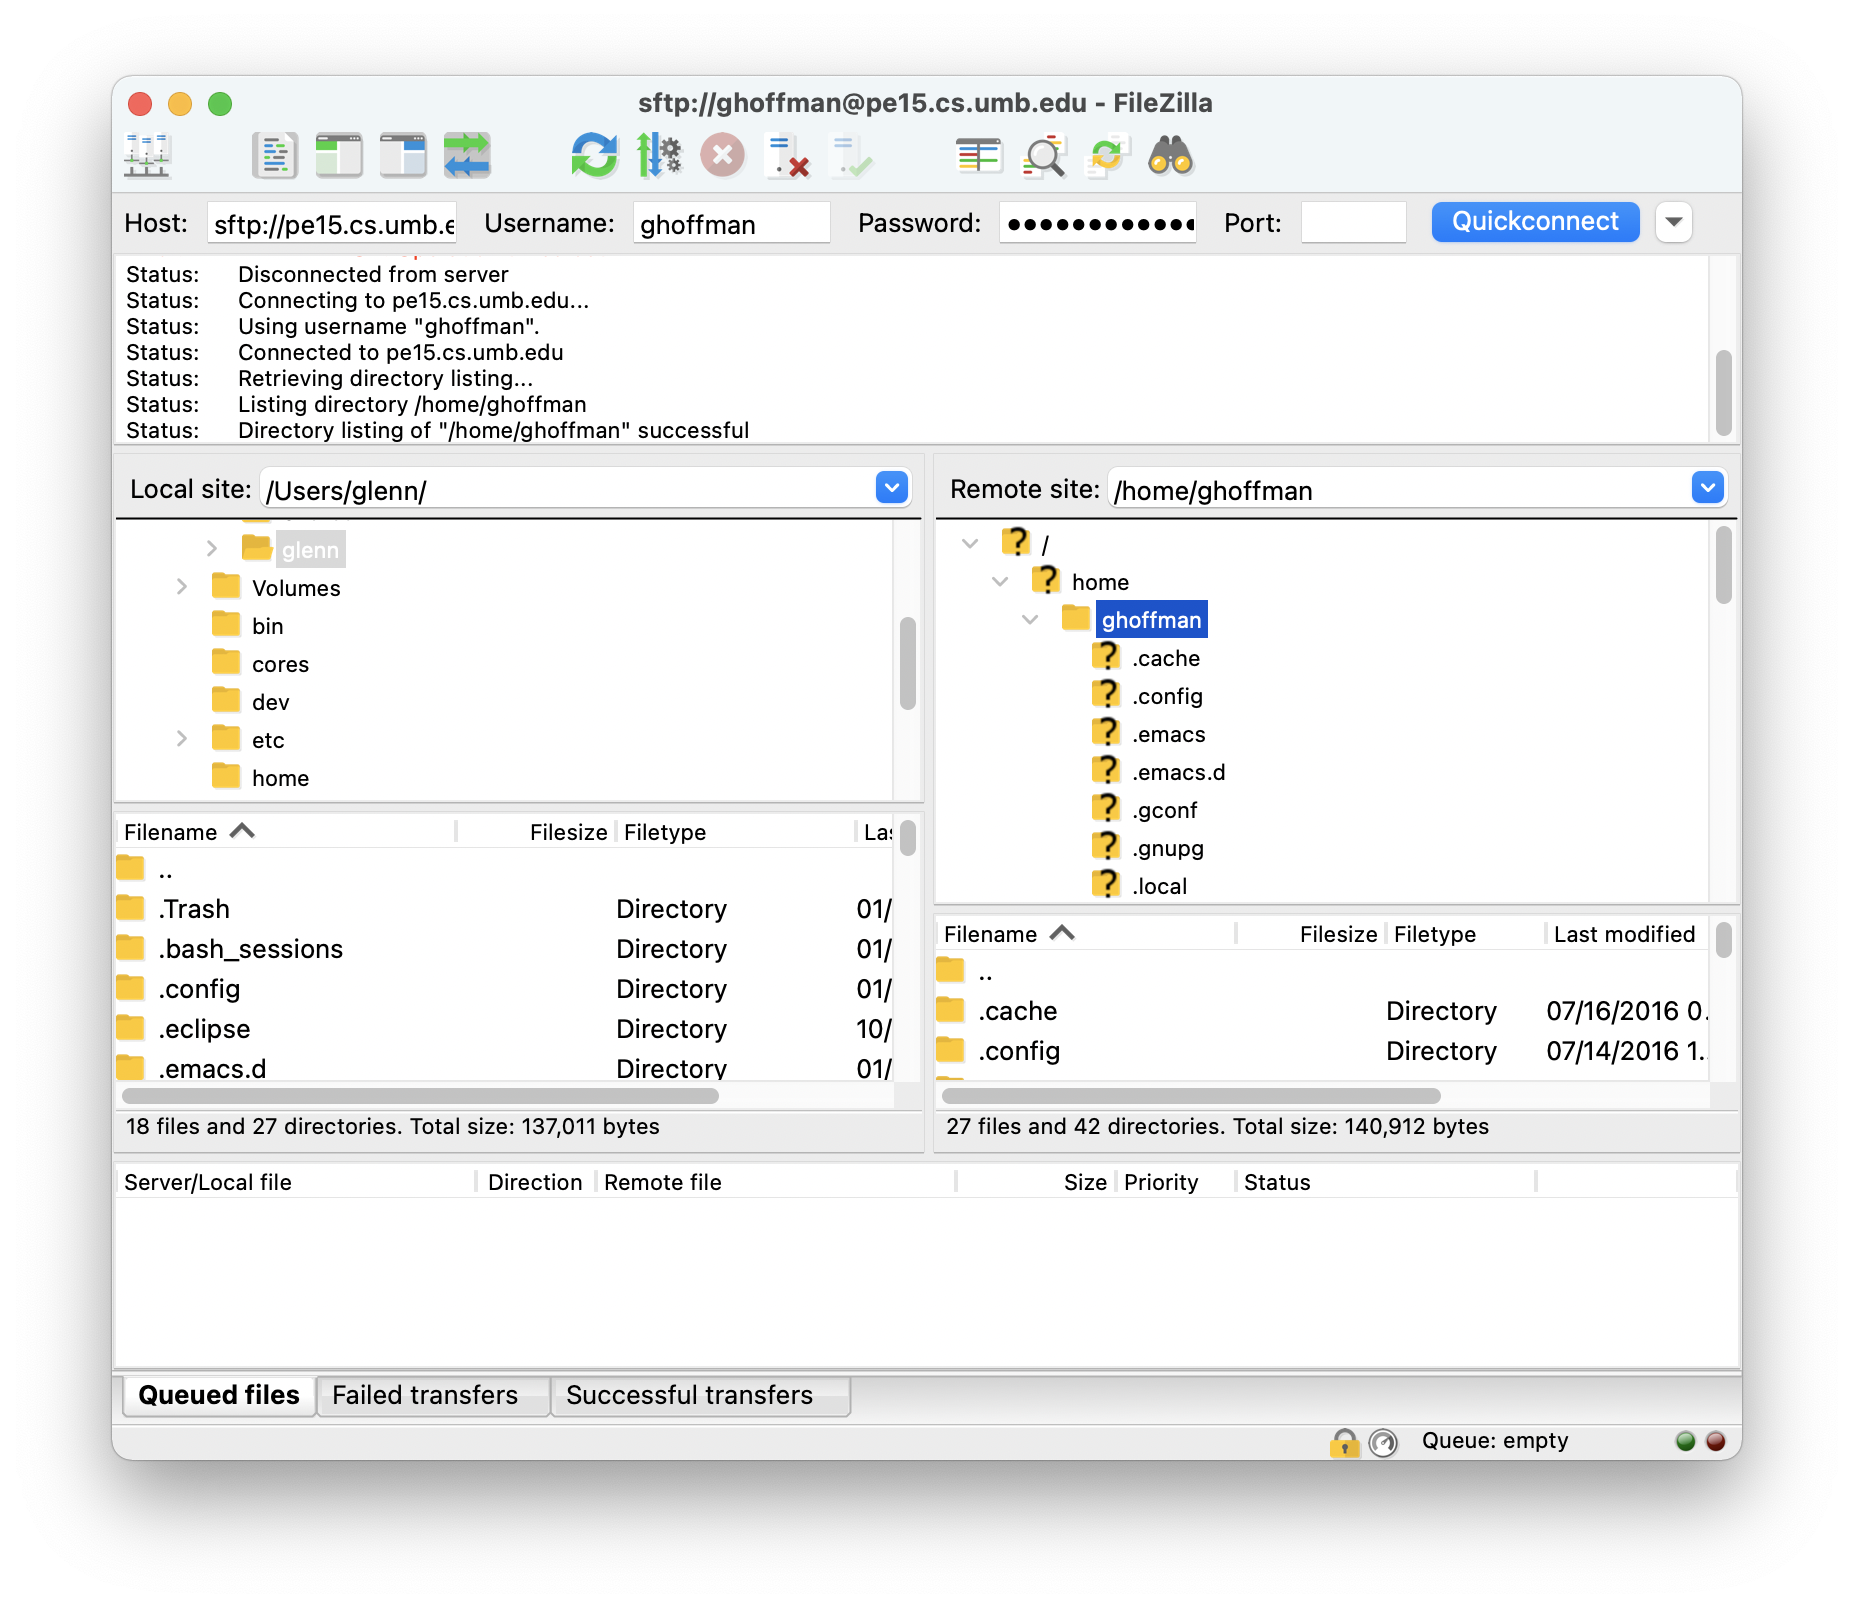This screenshot has height=1608, width=1854.
Task: Click the encryption lock status icon
Action: point(1345,1442)
